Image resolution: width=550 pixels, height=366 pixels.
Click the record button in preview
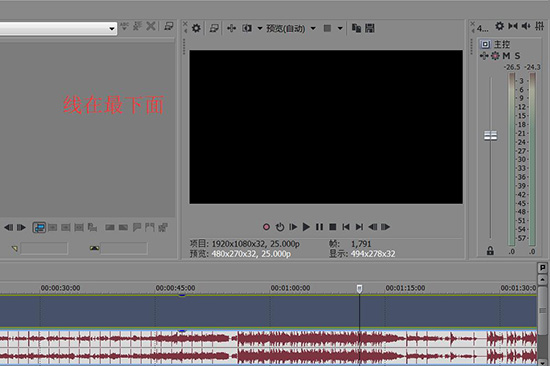[x=266, y=227]
